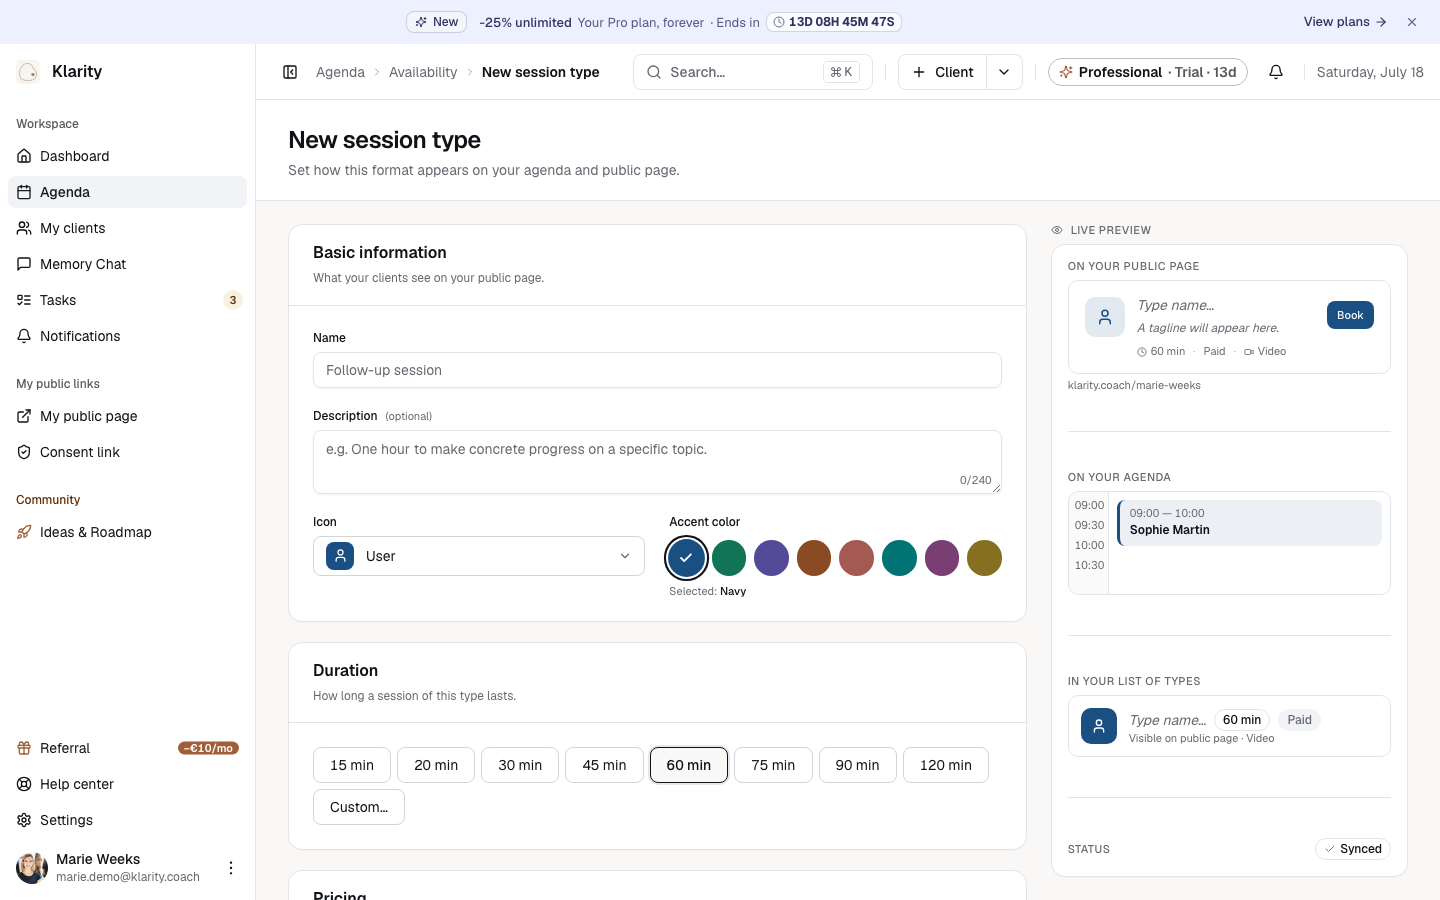Click the Search field in top bar

[753, 72]
